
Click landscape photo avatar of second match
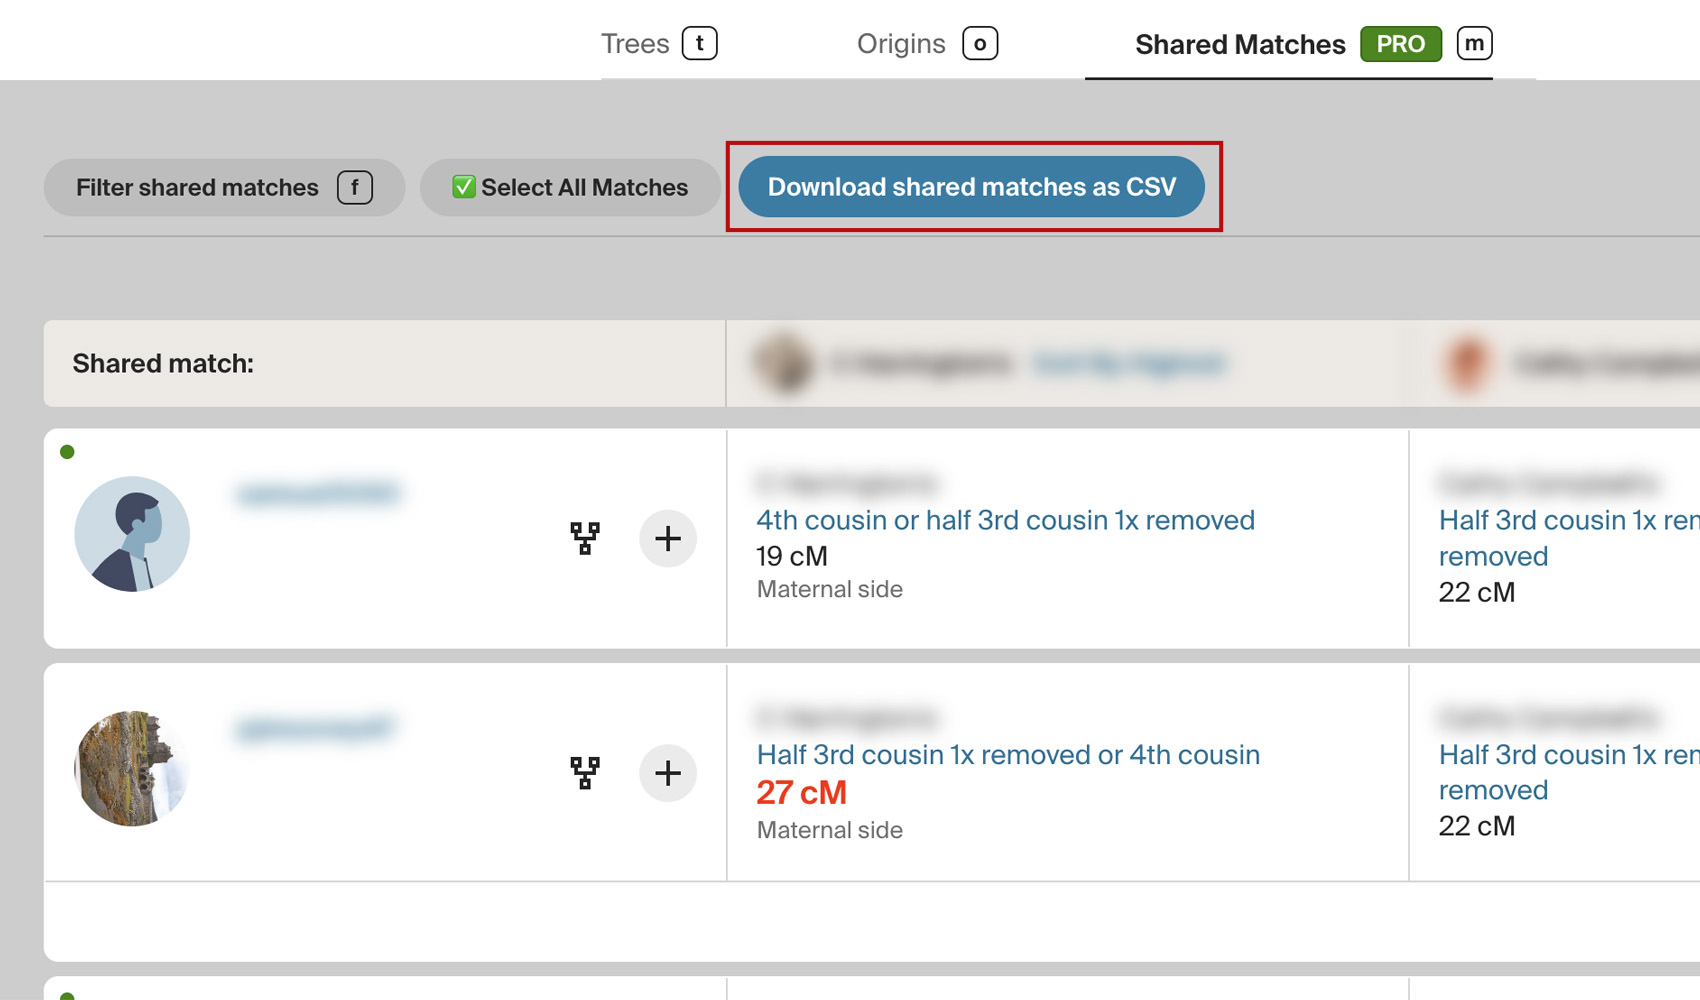pos(132,768)
